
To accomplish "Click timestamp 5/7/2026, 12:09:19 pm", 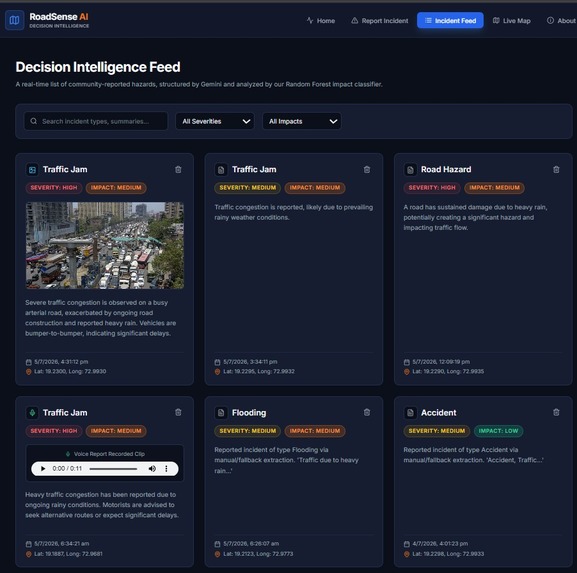I will coord(441,362).
